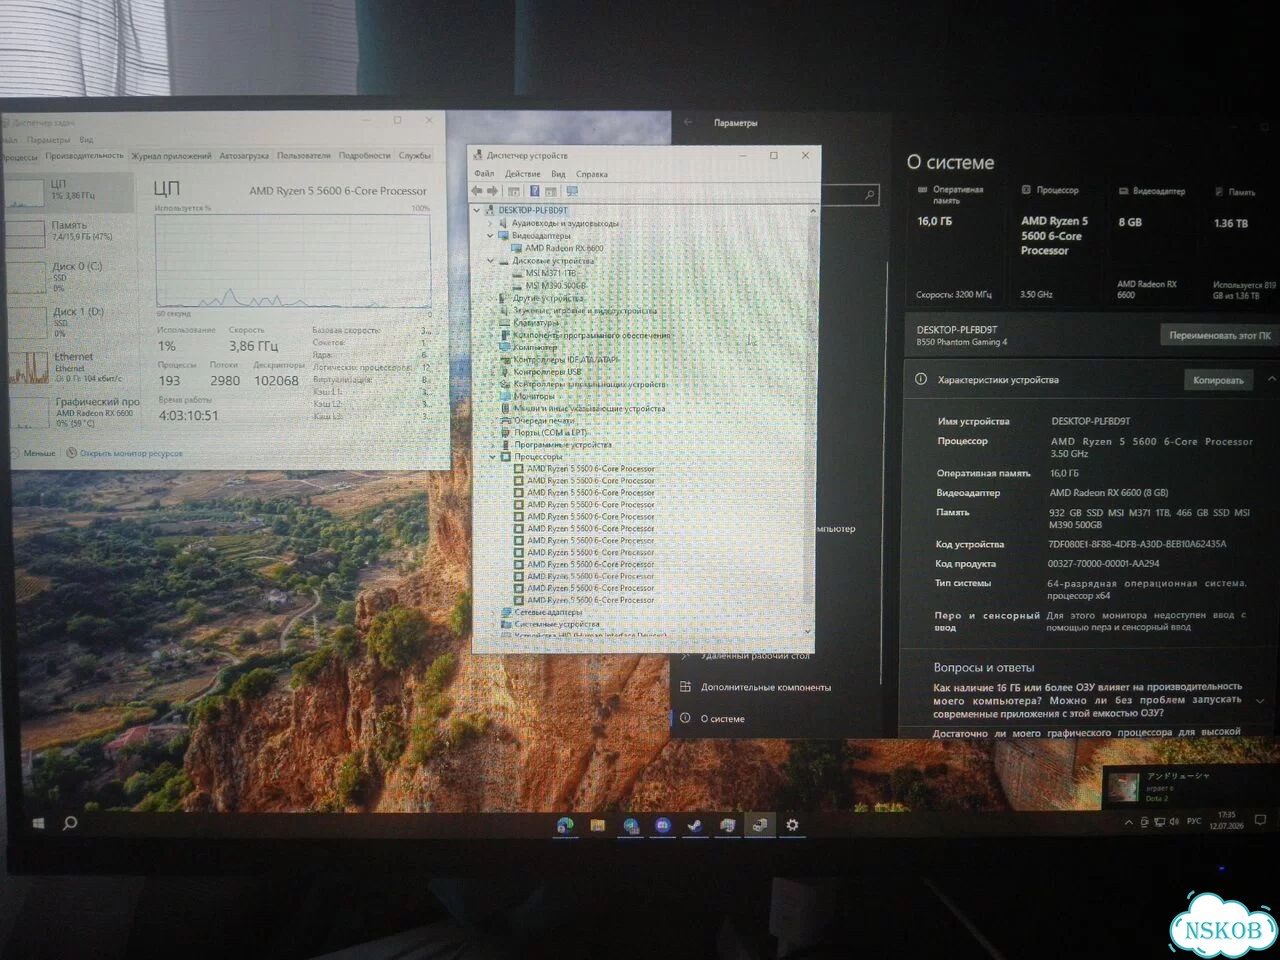Open Steam from the taskbar

coord(694,825)
